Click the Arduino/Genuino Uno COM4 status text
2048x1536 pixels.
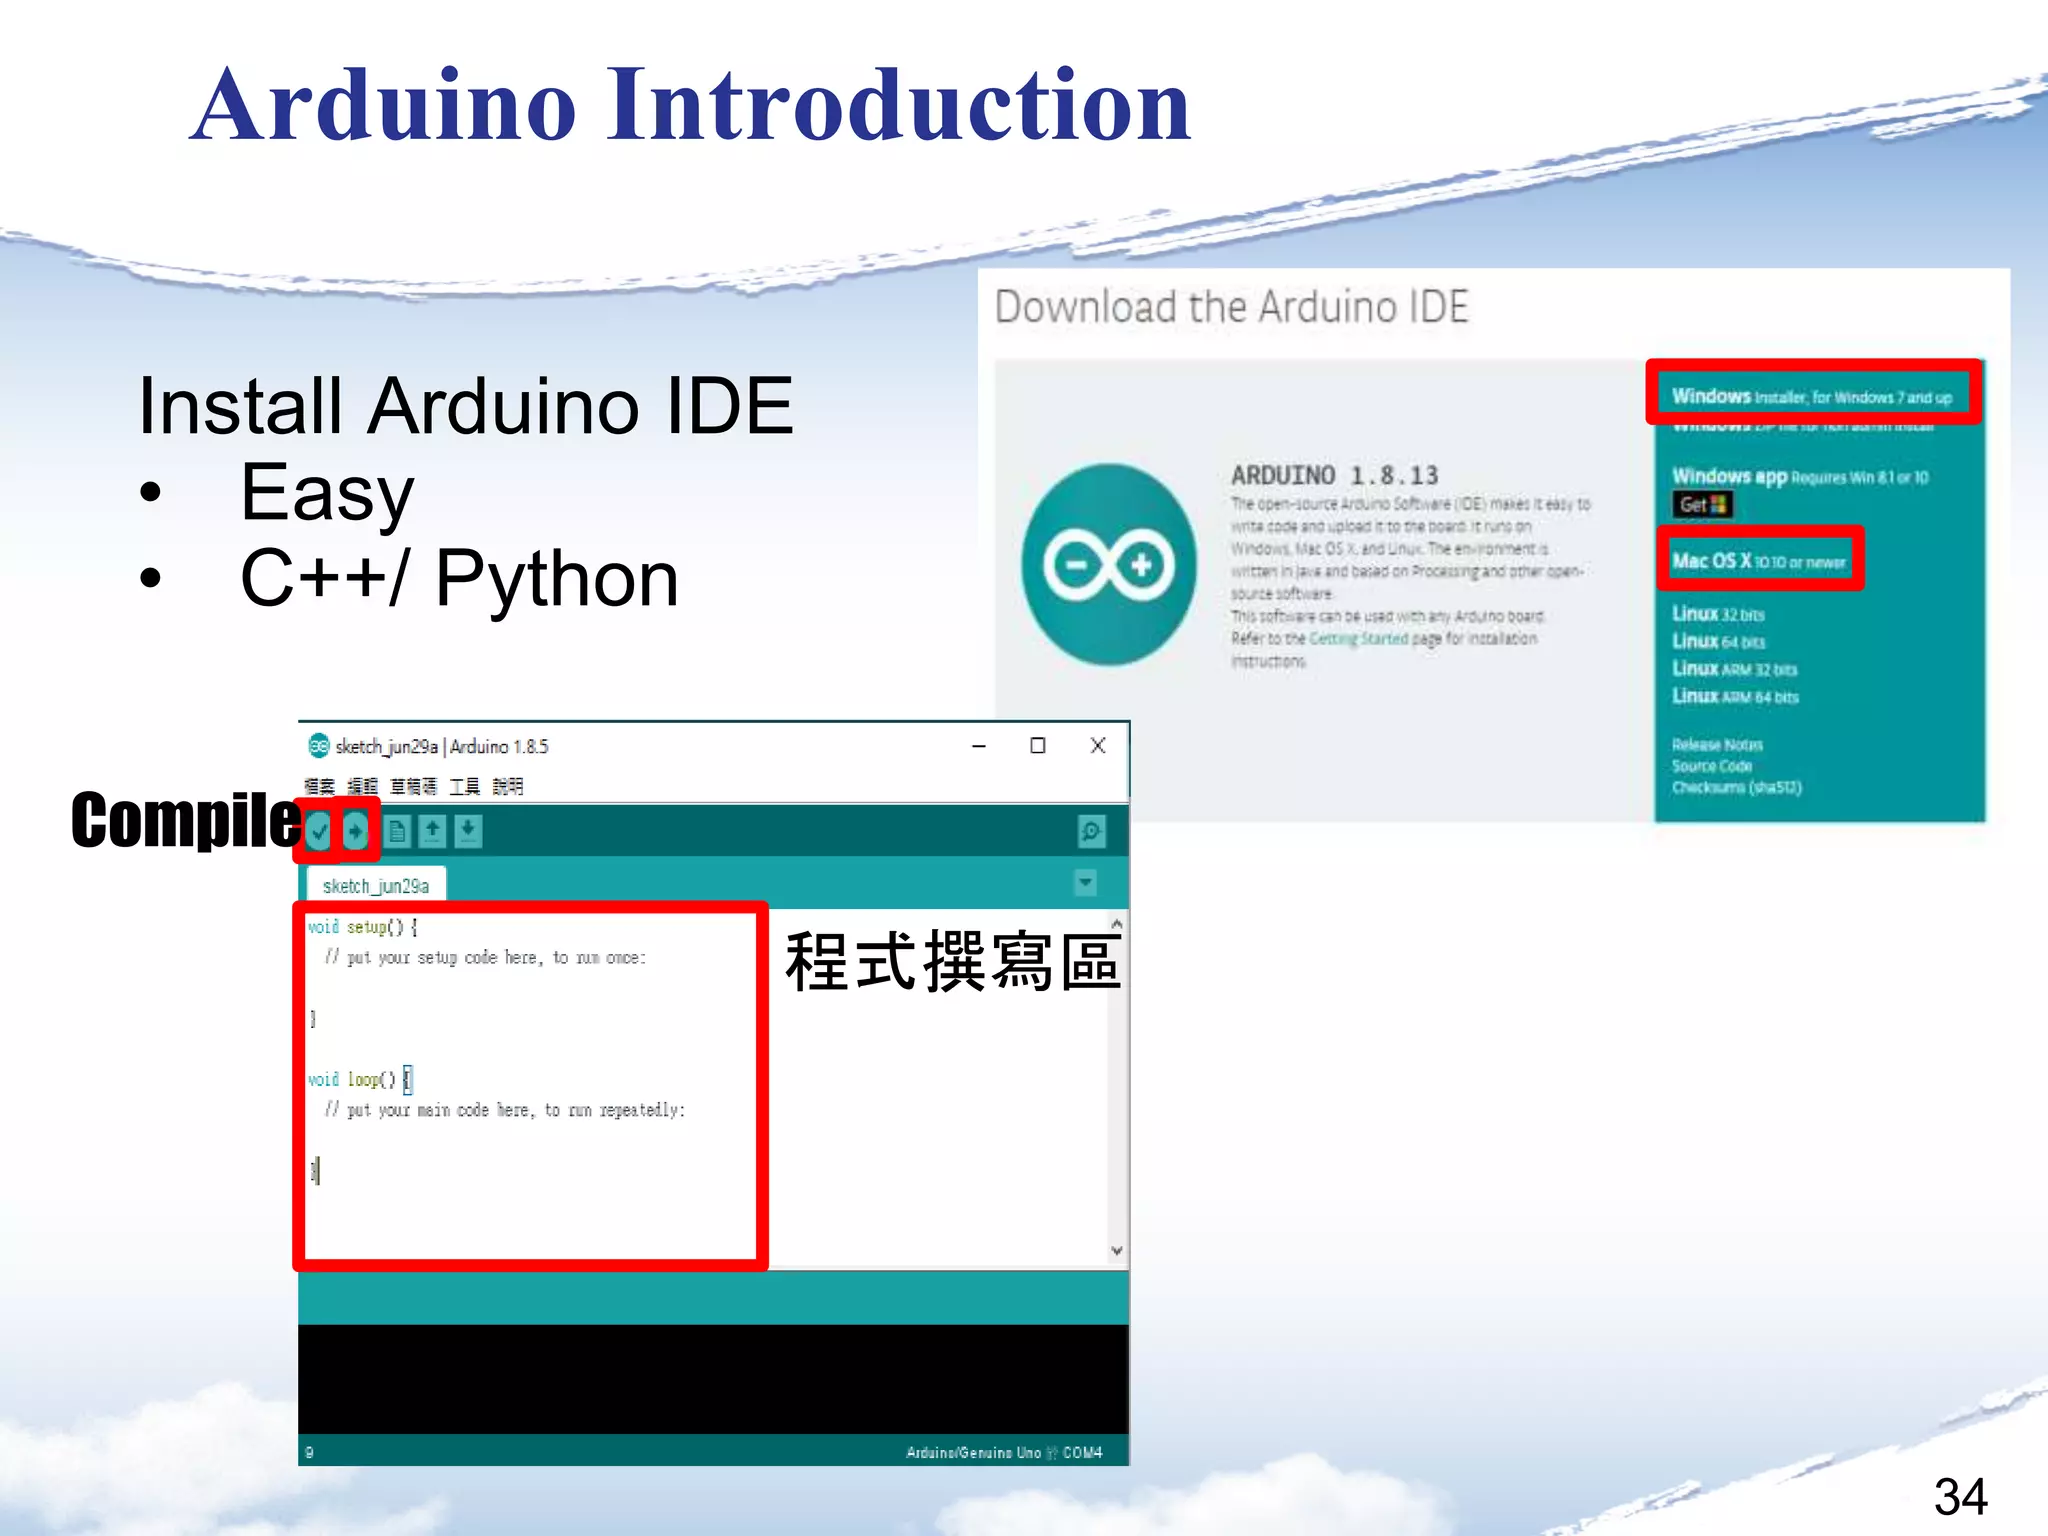[1004, 1452]
